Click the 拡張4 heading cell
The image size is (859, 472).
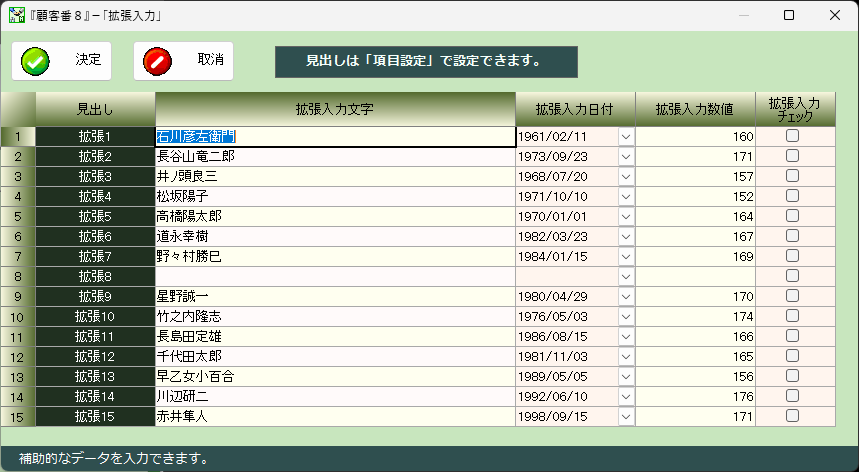point(95,197)
